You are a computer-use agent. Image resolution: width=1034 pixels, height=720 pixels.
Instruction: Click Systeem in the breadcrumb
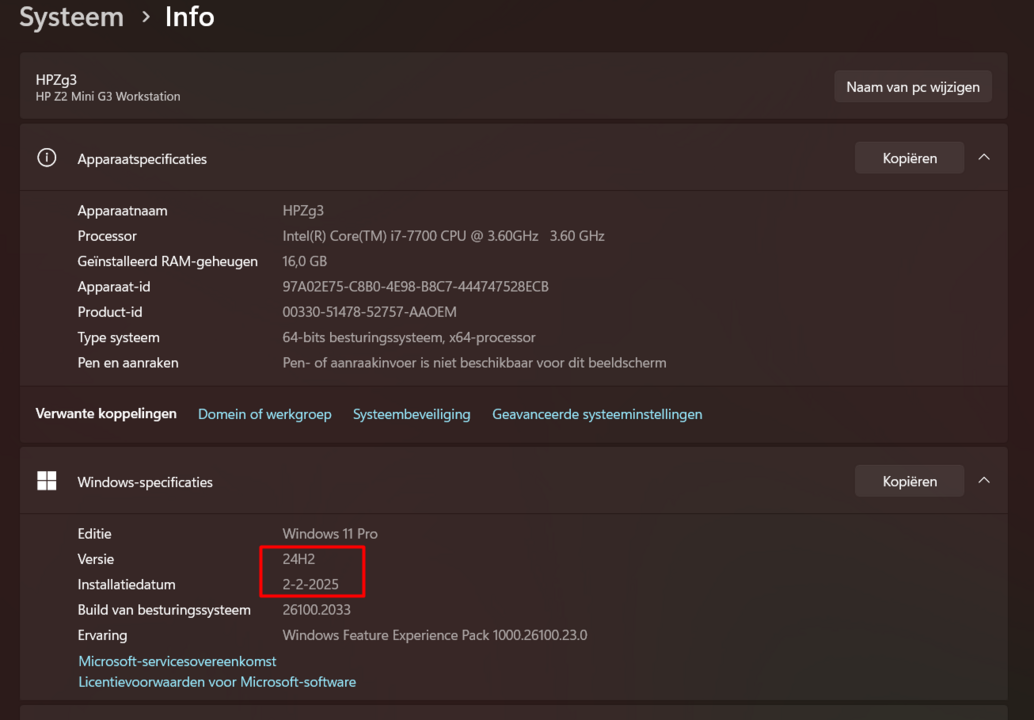pos(71,17)
